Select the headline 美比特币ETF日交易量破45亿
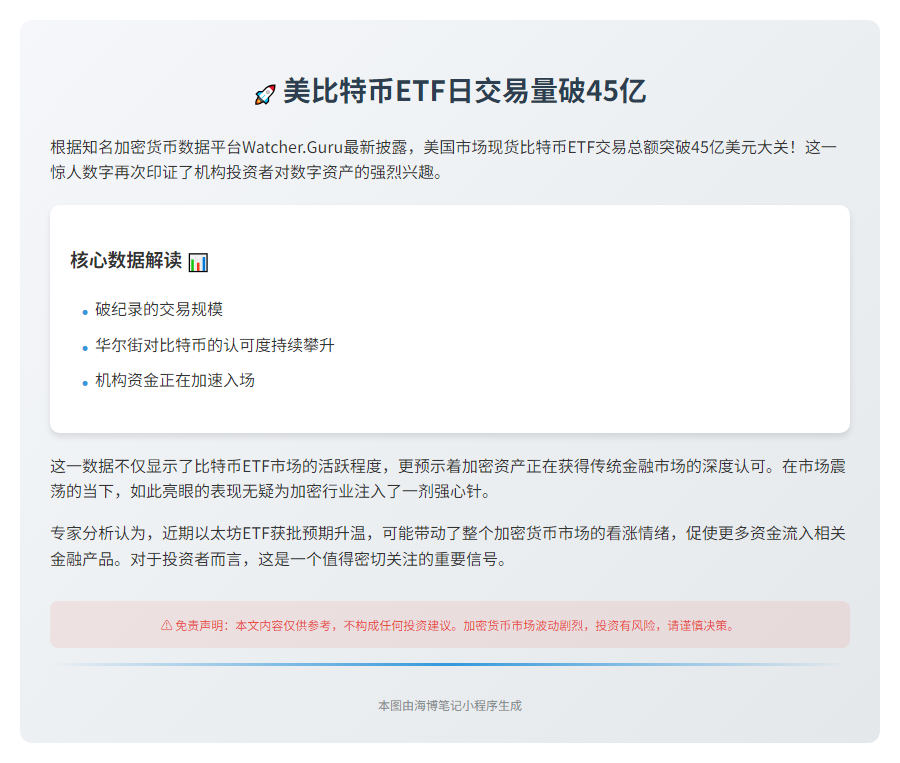 coord(464,91)
